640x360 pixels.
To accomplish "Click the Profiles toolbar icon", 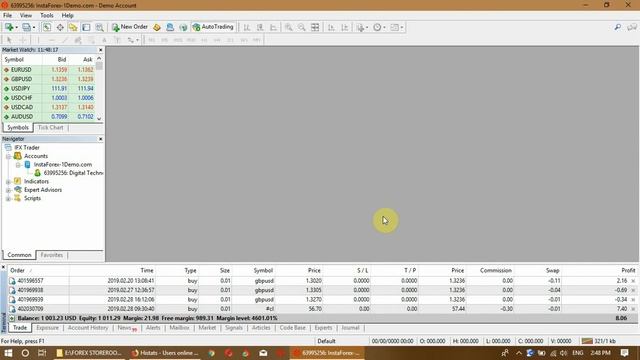I will (26, 27).
